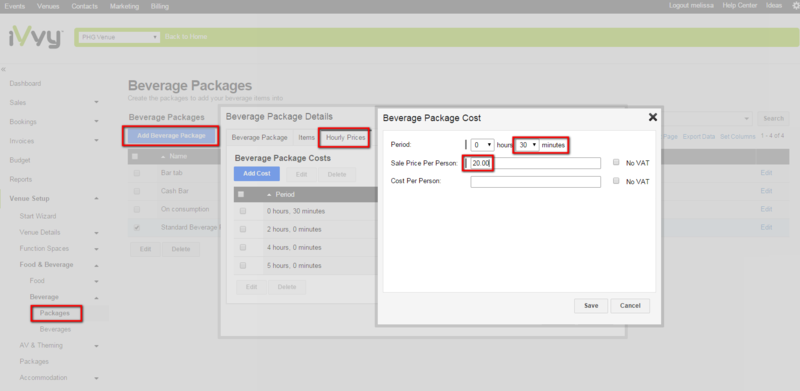800x391 pixels.
Task: Tick the On consumption row checkbox
Action: coord(137,209)
